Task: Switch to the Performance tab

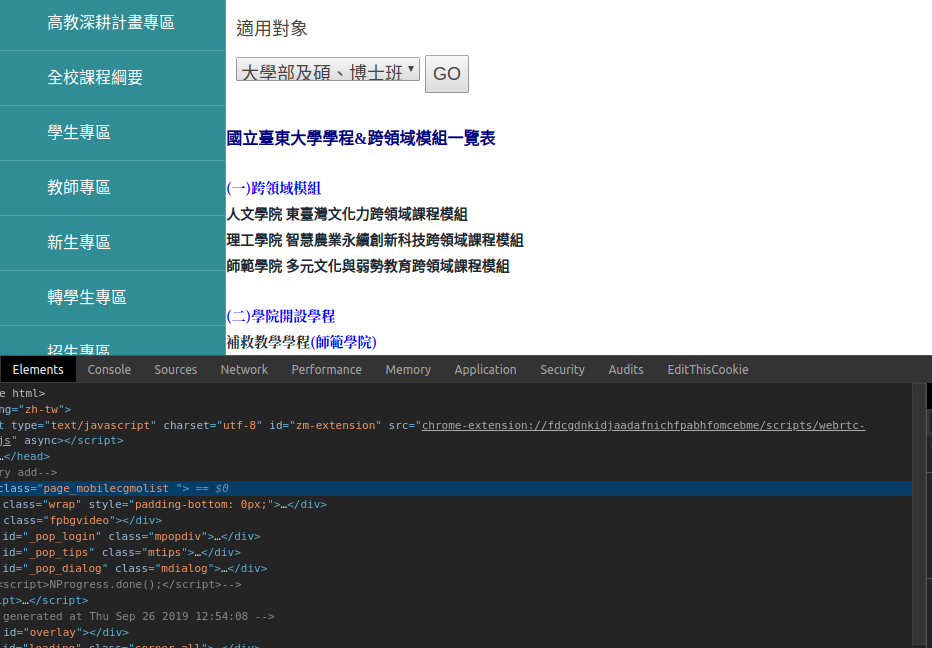Action: (326, 370)
